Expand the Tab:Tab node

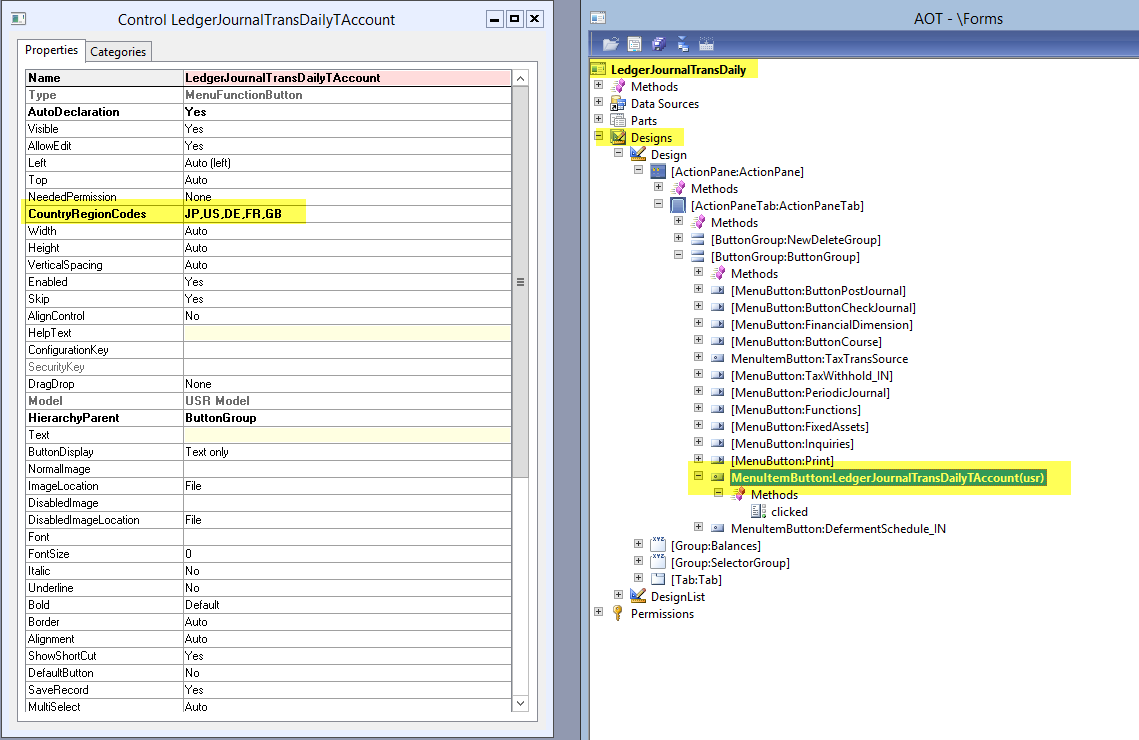point(639,579)
